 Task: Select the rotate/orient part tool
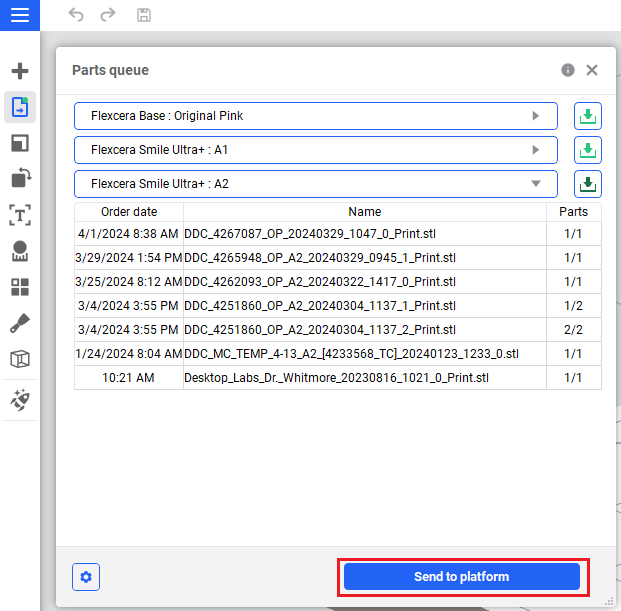[21, 177]
